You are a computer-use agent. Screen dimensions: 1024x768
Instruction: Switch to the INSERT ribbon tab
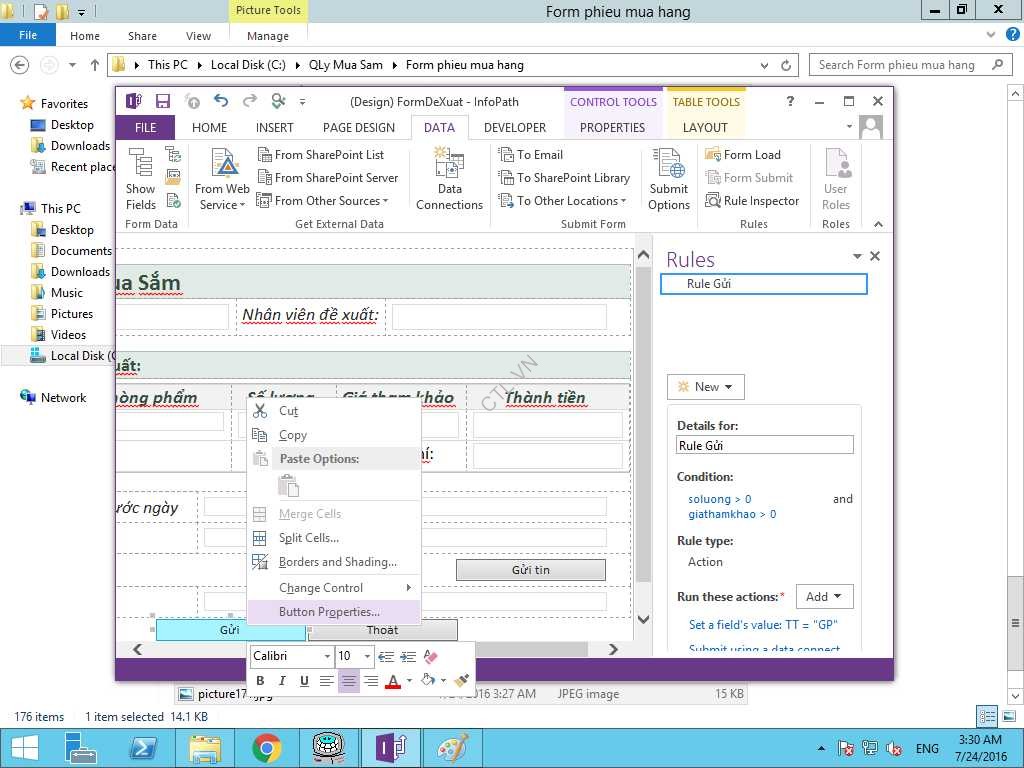pos(274,128)
